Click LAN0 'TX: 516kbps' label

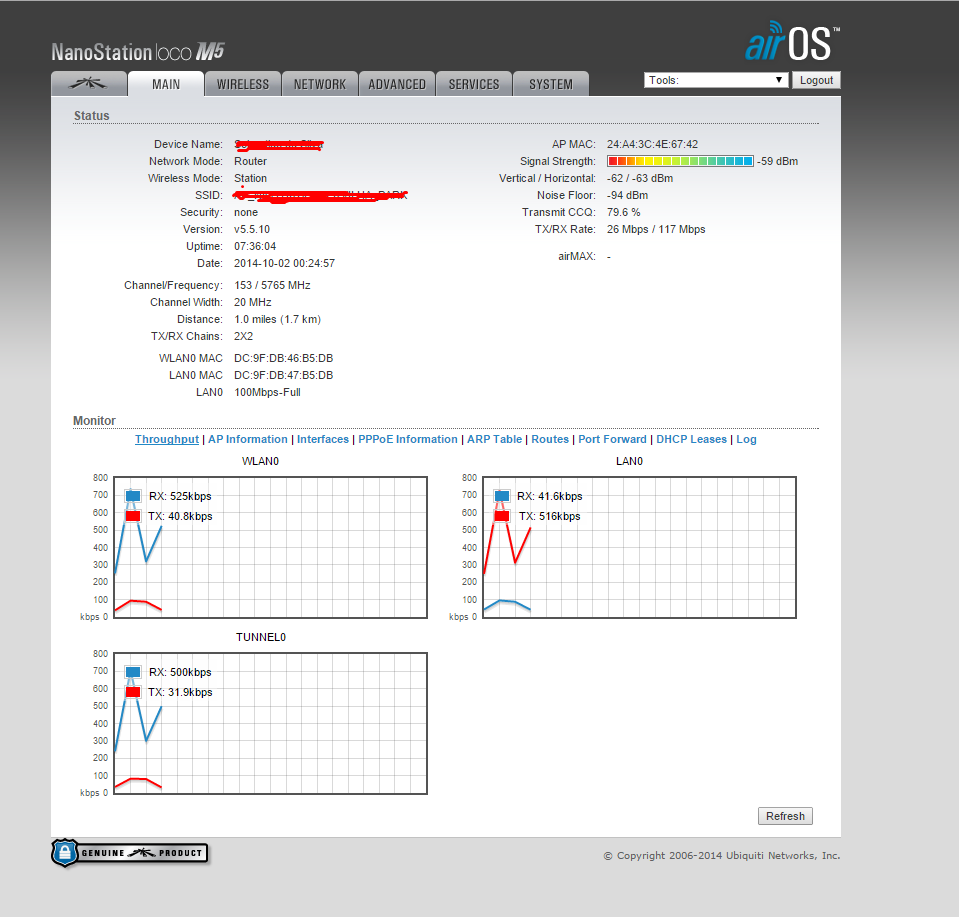point(549,516)
